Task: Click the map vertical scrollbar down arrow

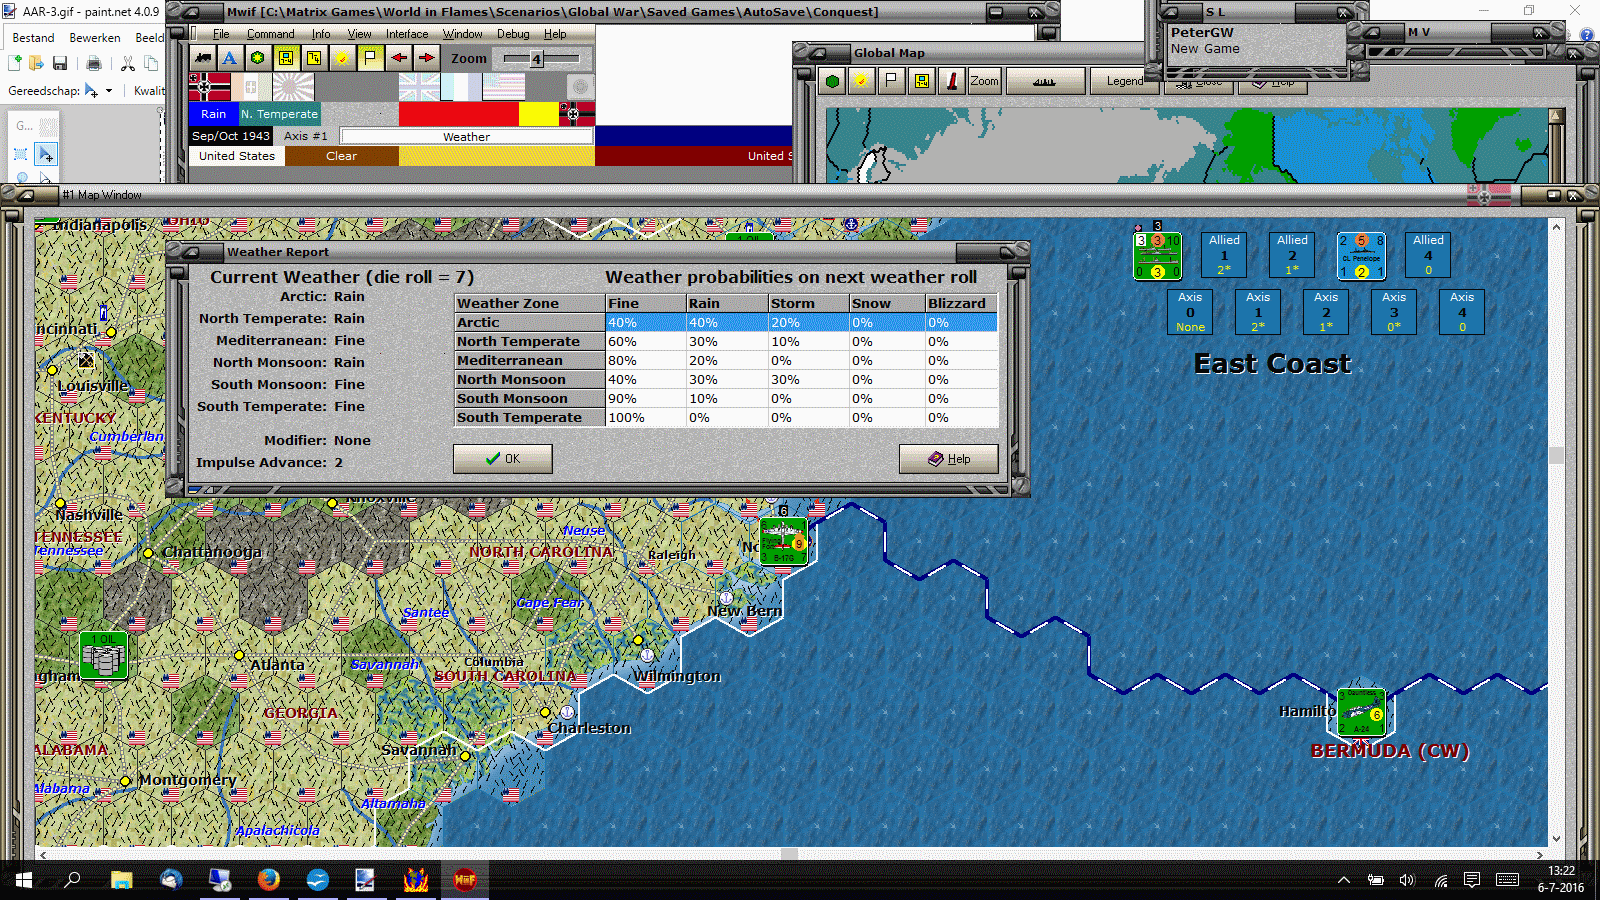Action: pos(1556,839)
